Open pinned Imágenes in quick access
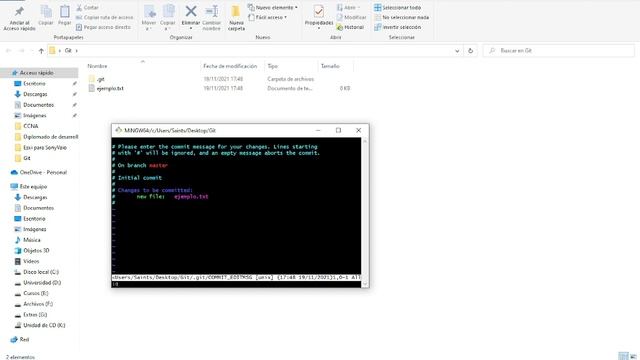Viewport: 640px width, 360px height. click(35, 116)
